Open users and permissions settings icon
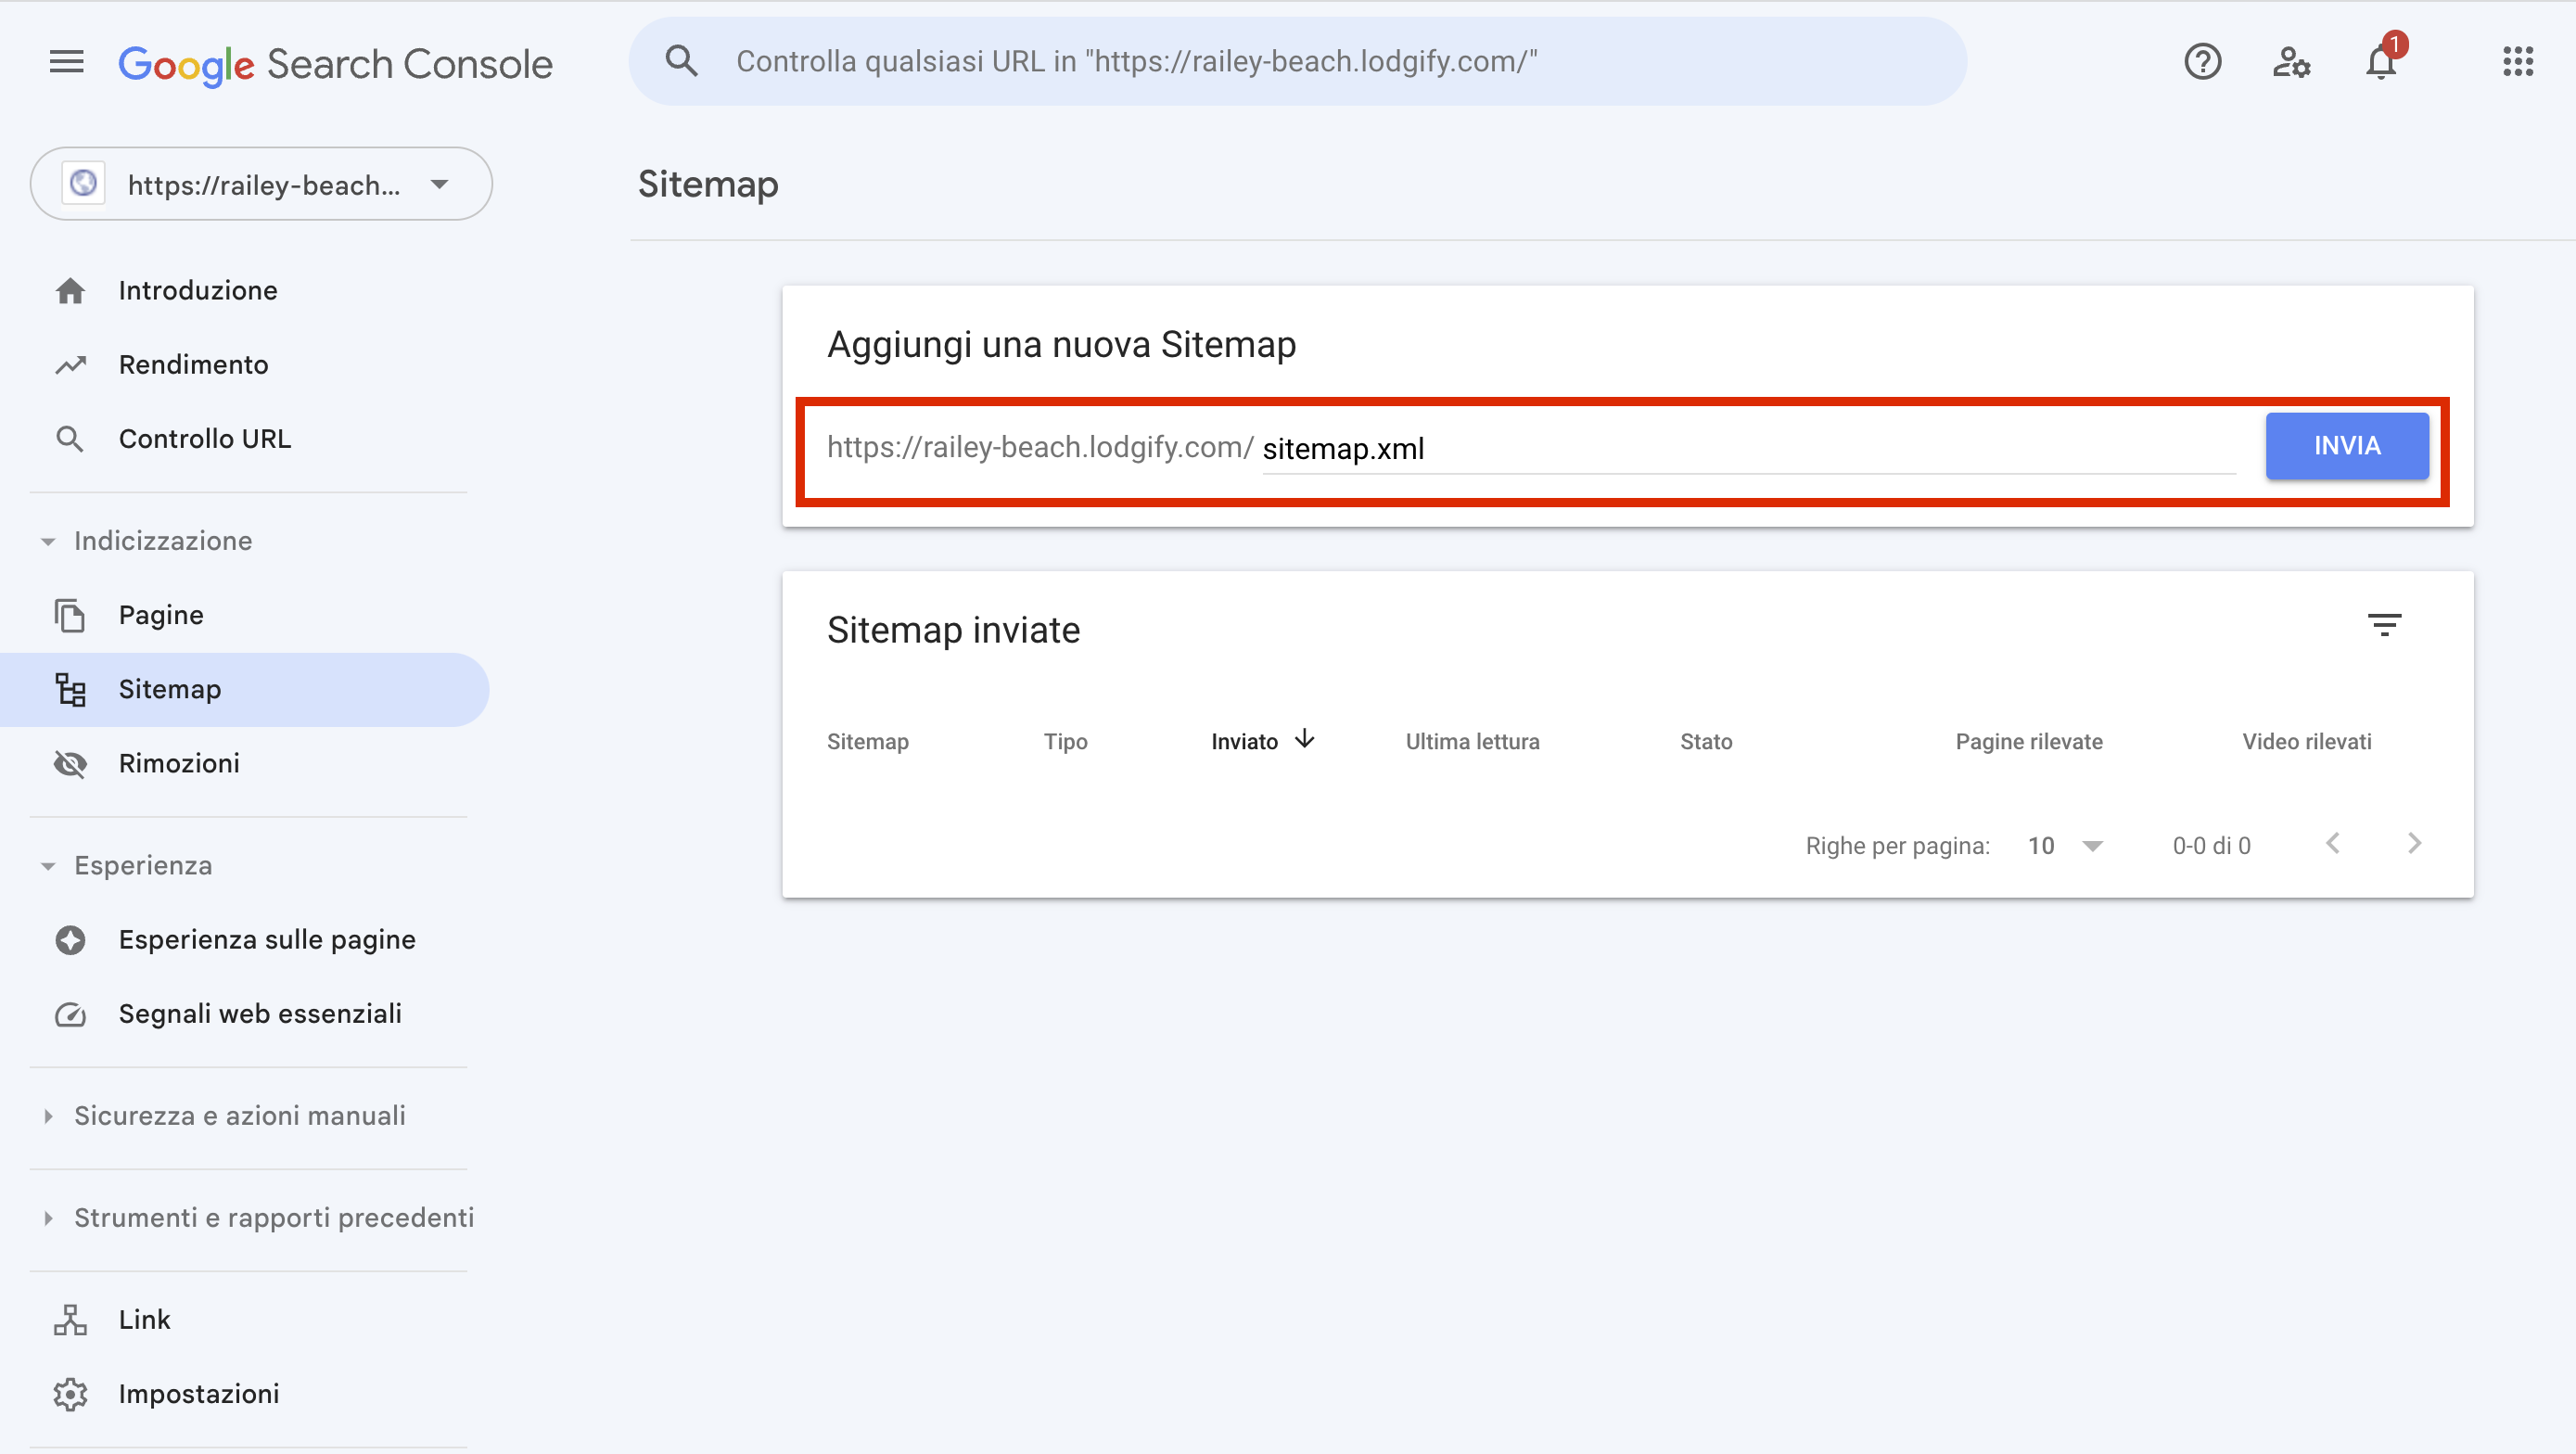This screenshot has height=1454, width=2576. tap(2291, 62)
